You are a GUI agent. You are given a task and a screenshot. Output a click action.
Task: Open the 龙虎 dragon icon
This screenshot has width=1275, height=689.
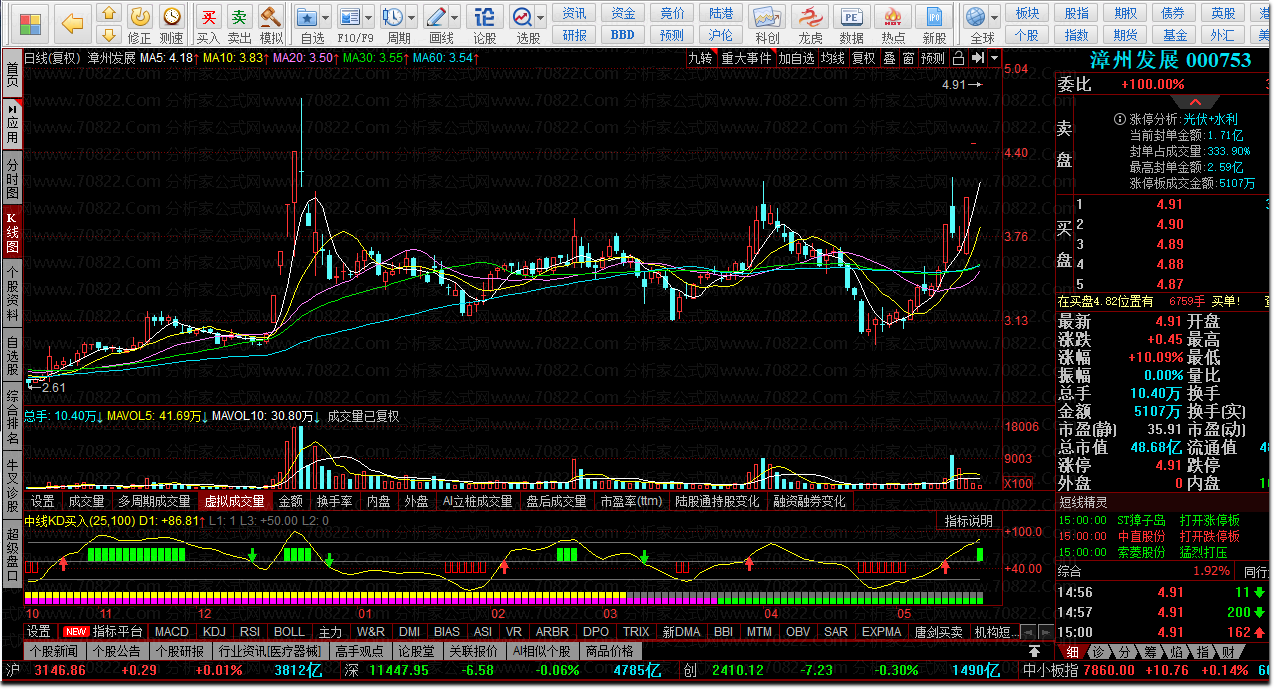(810, 17)
